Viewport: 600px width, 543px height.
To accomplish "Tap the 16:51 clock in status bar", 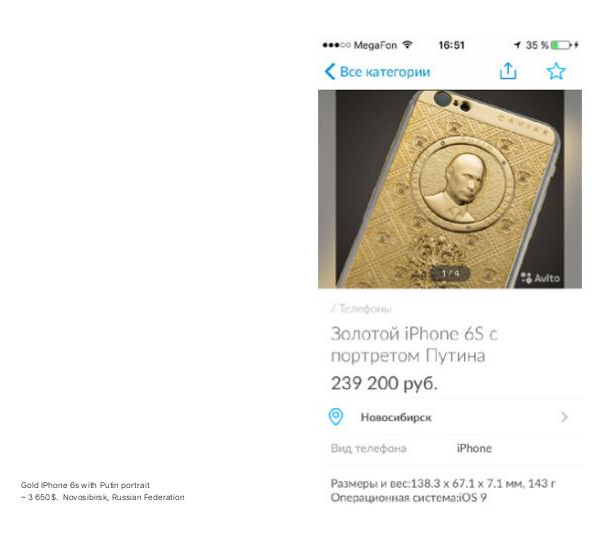I will pyautogui.click(x=452, y=45).
